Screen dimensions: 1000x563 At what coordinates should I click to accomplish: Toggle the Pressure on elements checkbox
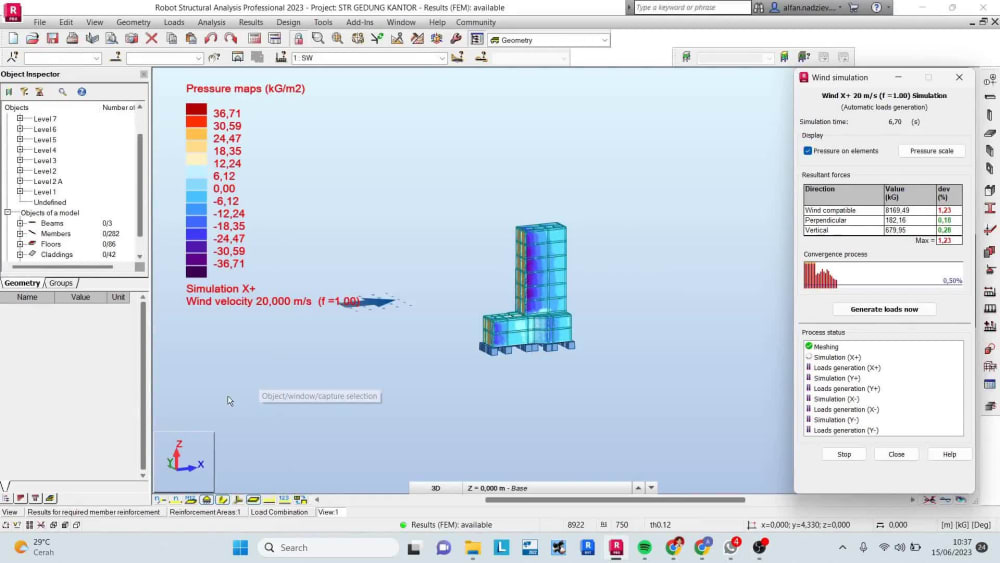coord(808,151)
